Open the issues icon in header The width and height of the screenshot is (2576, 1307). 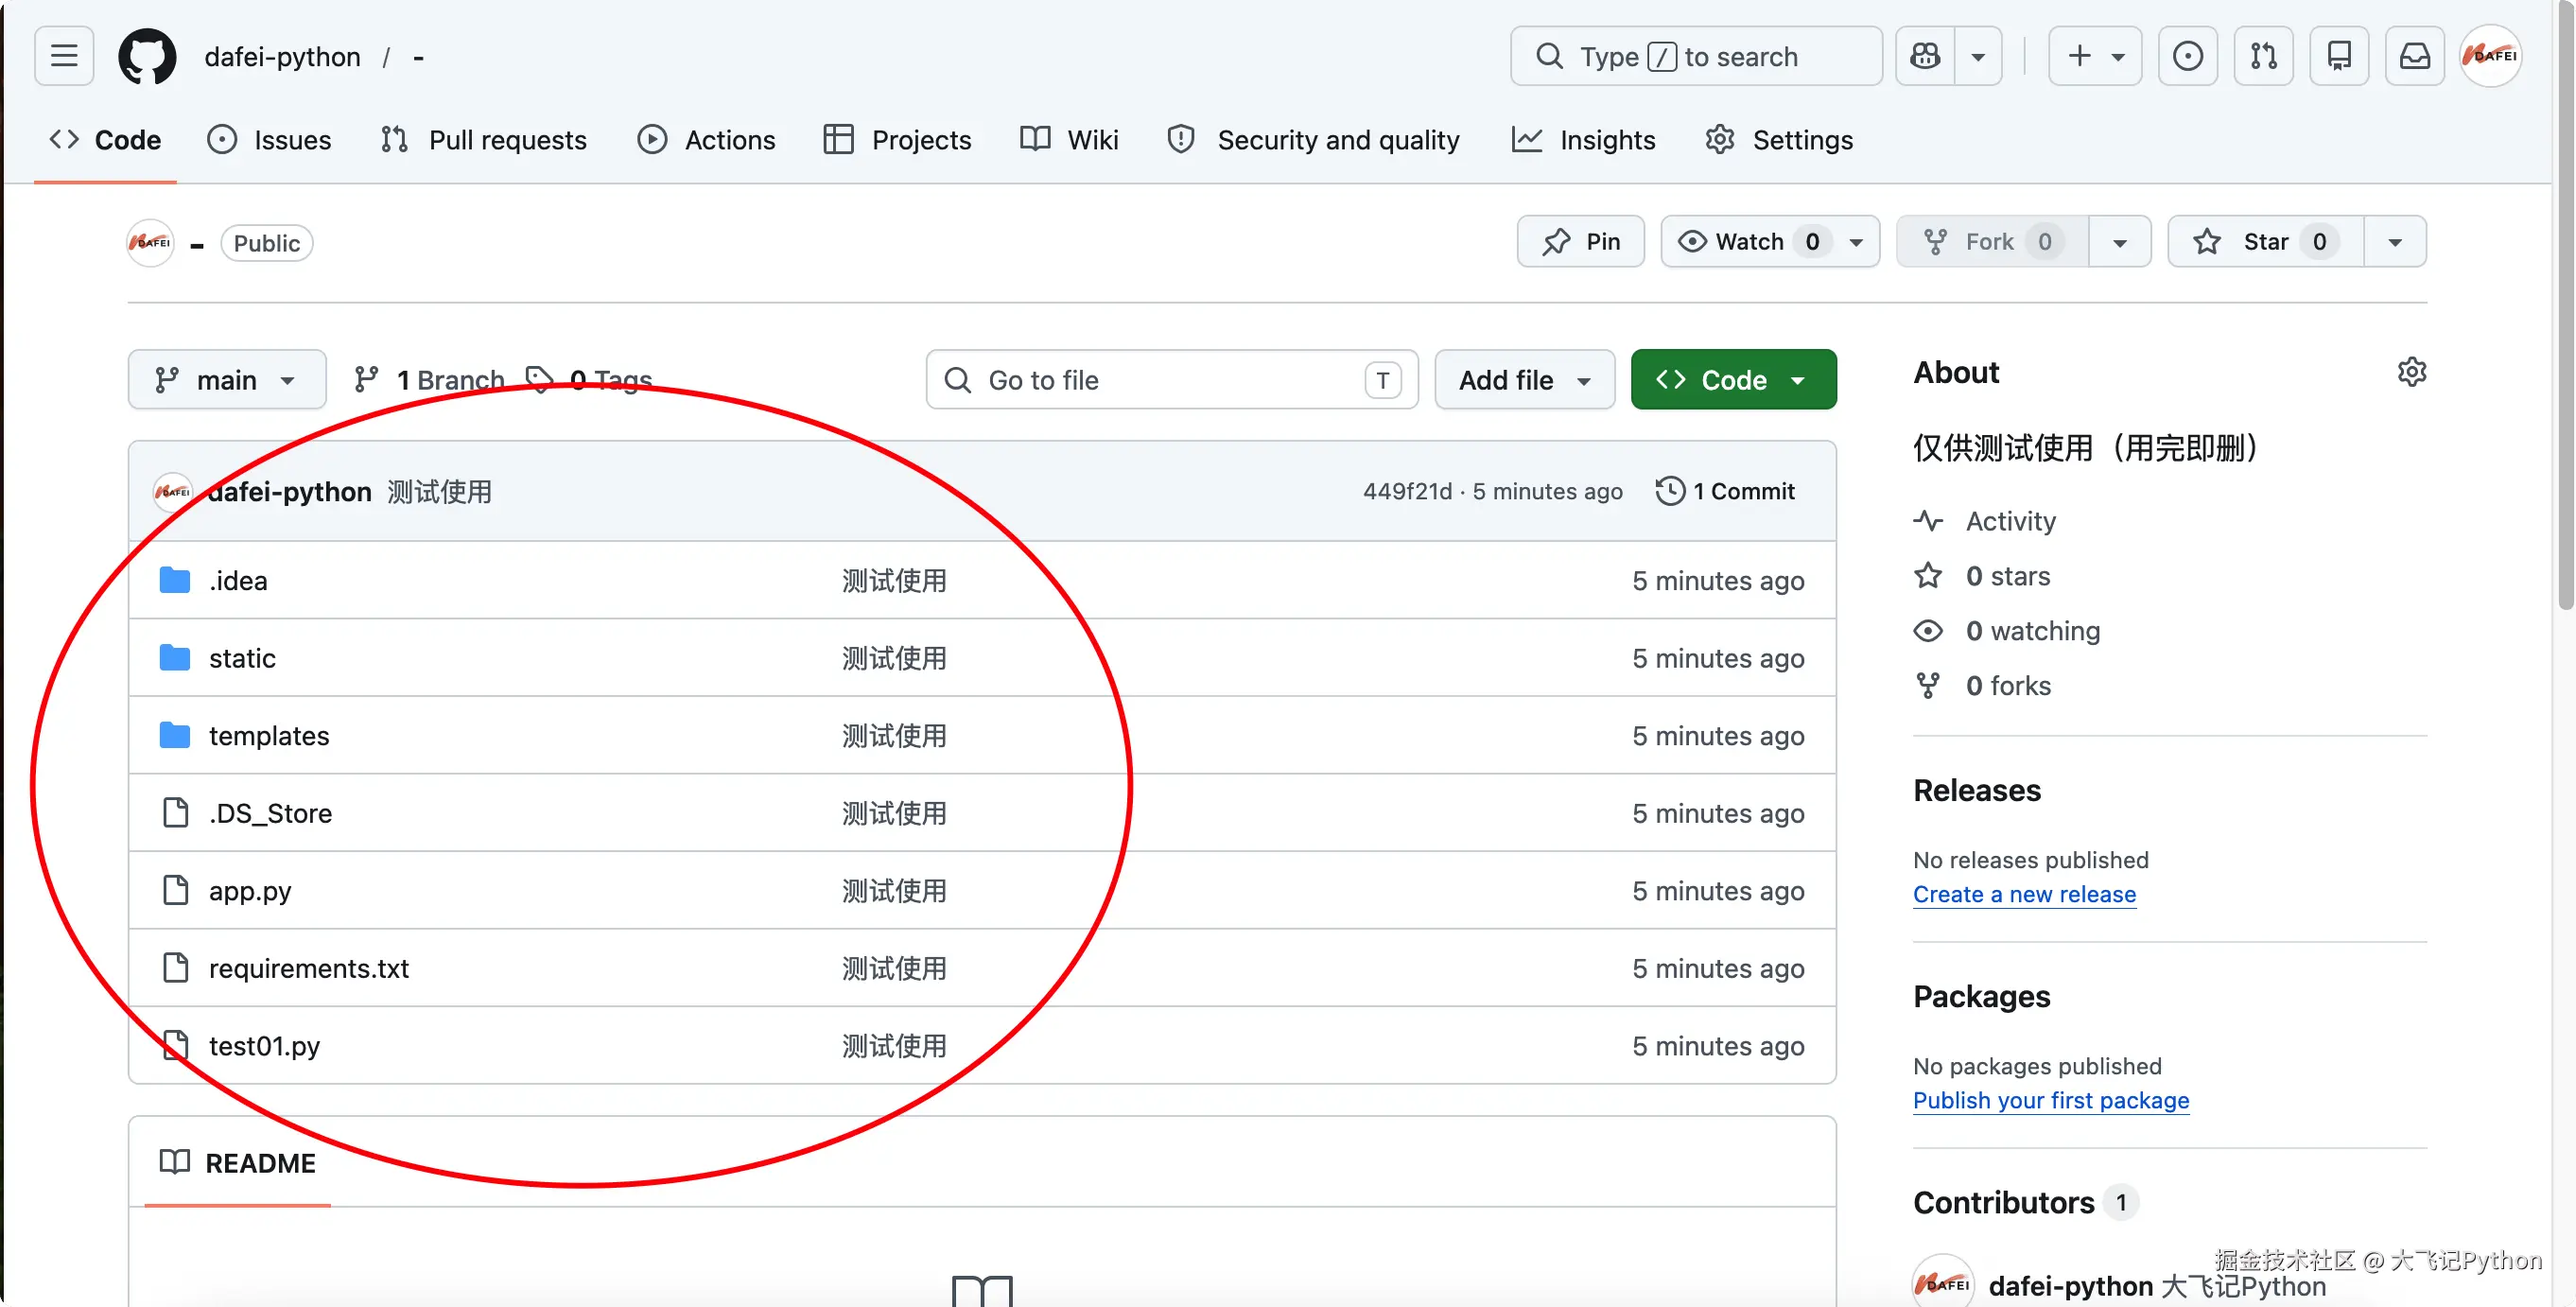coord(2188,56)
